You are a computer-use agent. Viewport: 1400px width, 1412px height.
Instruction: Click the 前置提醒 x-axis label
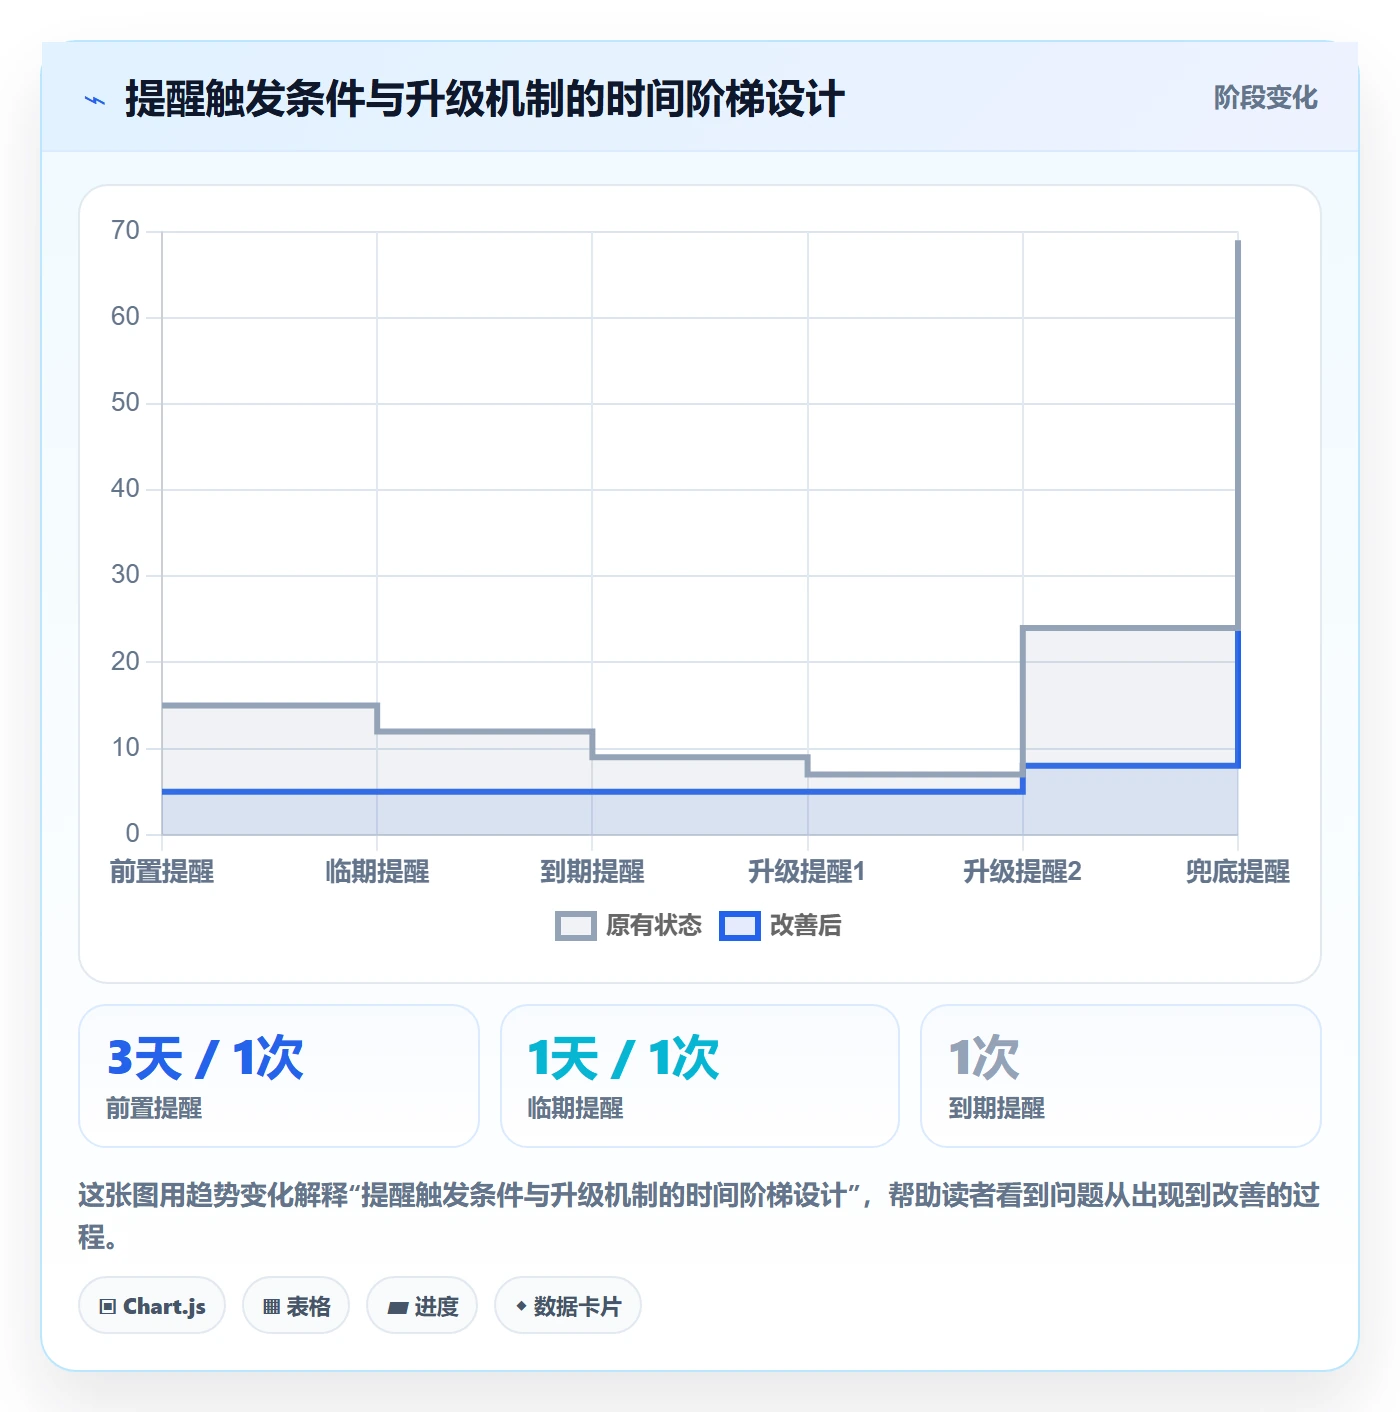click(x=162, y=872)
